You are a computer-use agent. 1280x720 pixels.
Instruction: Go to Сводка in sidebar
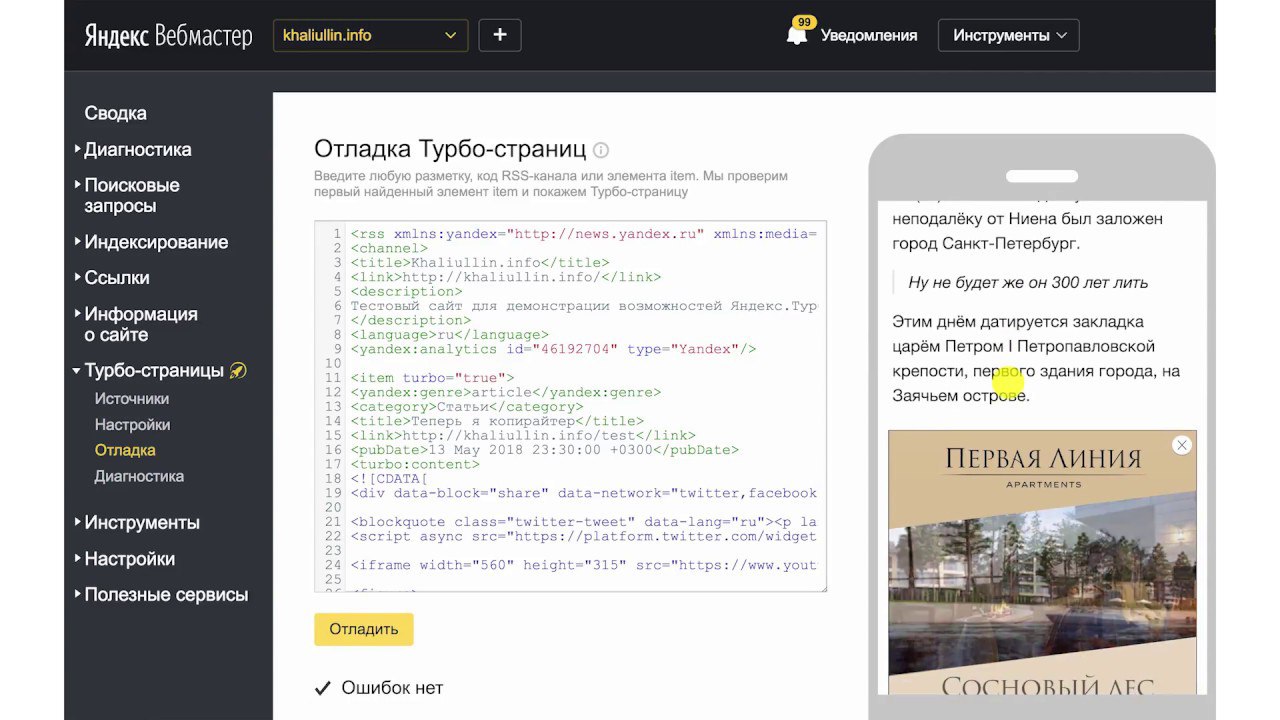click(115, 113)
